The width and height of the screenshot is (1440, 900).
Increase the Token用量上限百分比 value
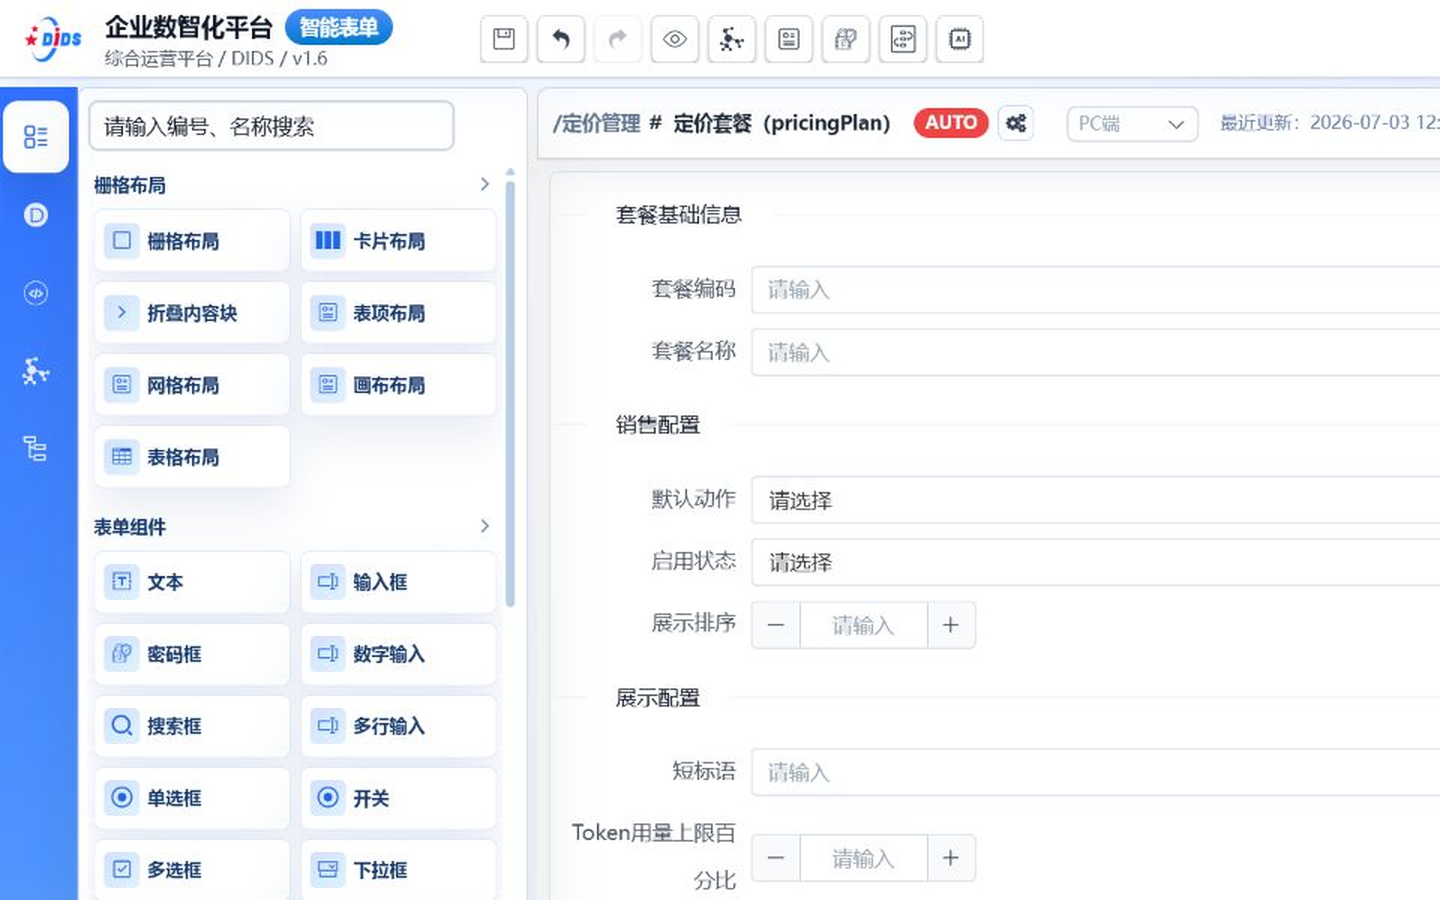pyautogui.click(x=951, y=858)
